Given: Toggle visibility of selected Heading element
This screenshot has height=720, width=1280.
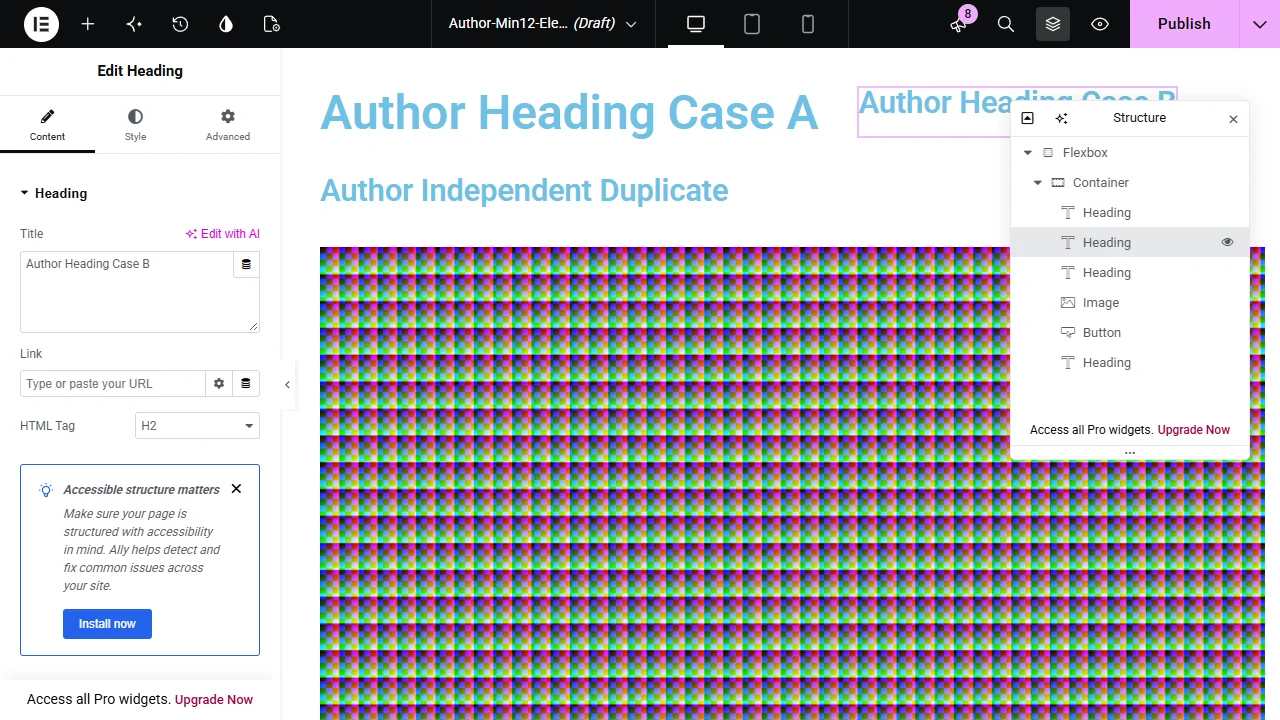Looking at the screenshot, I should coord(1227,242).
